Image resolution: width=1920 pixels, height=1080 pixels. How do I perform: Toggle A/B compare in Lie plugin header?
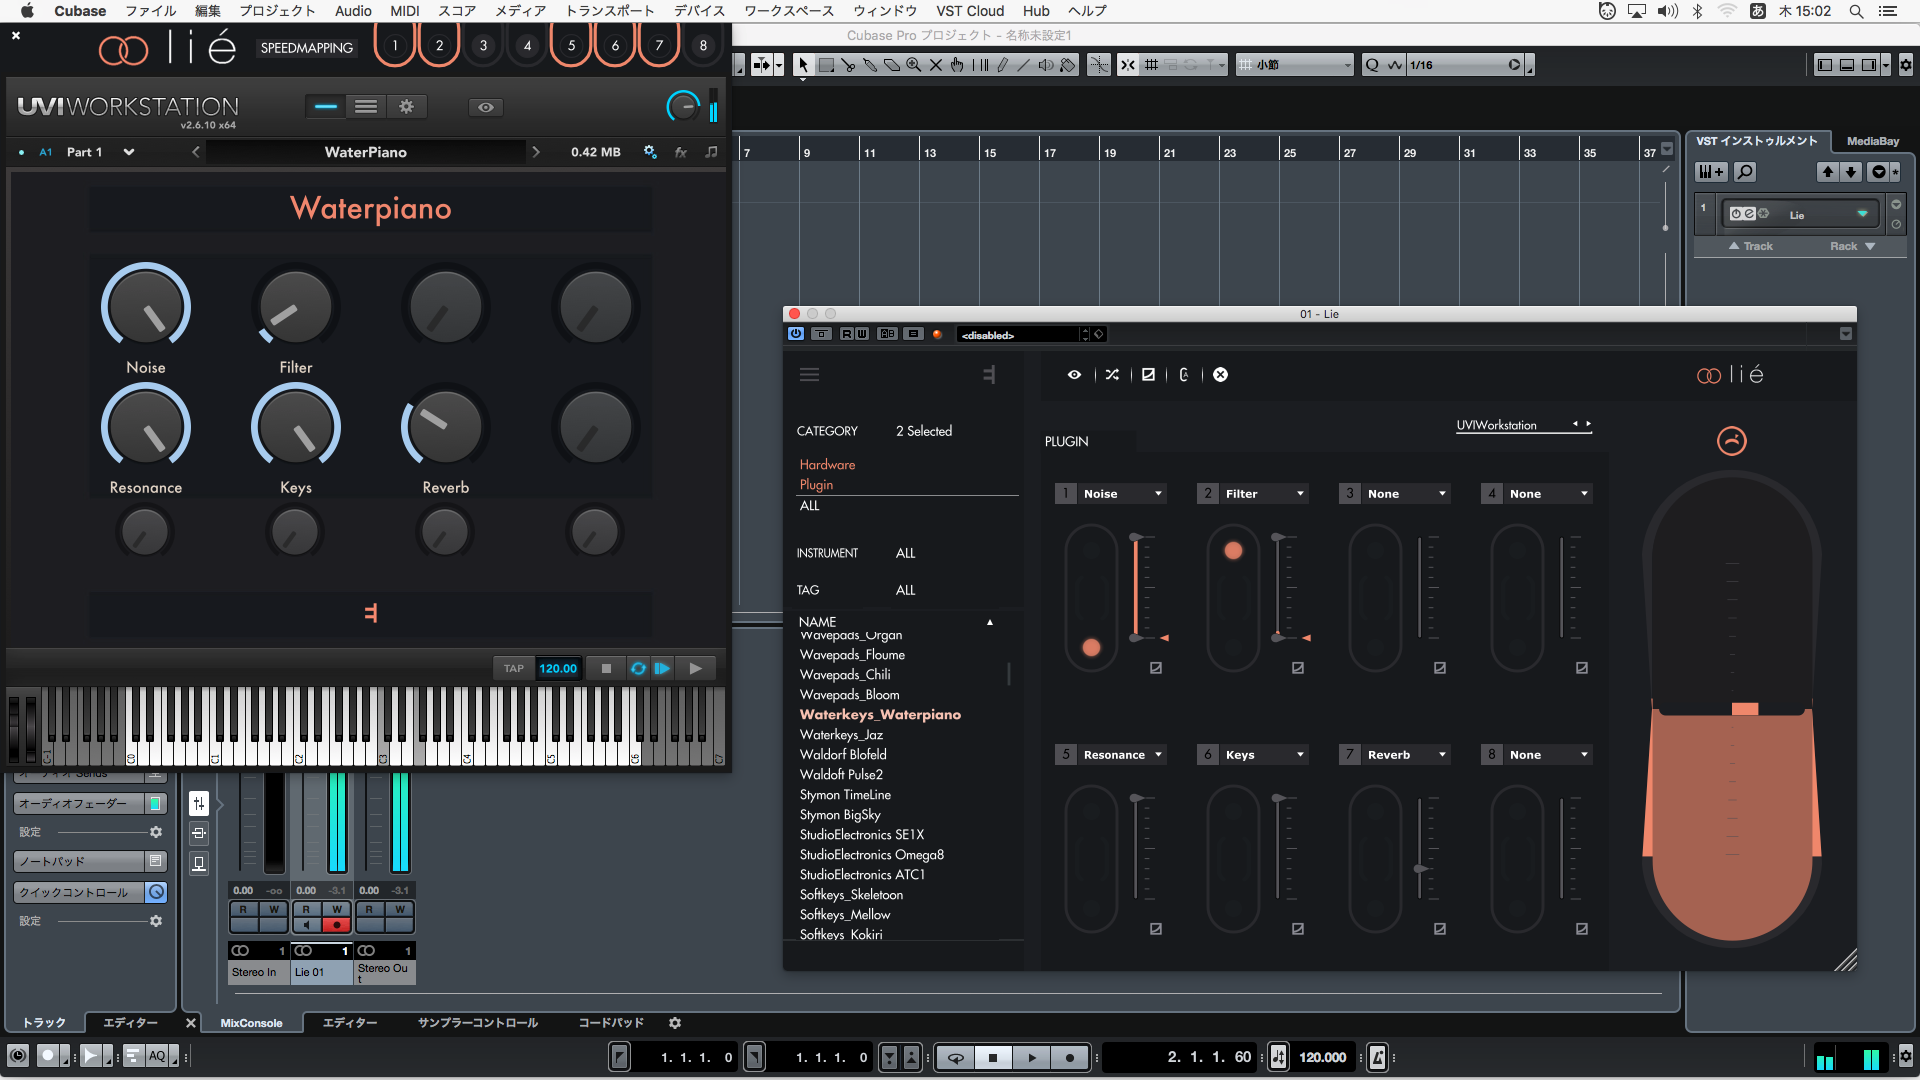tap(887, 334)
